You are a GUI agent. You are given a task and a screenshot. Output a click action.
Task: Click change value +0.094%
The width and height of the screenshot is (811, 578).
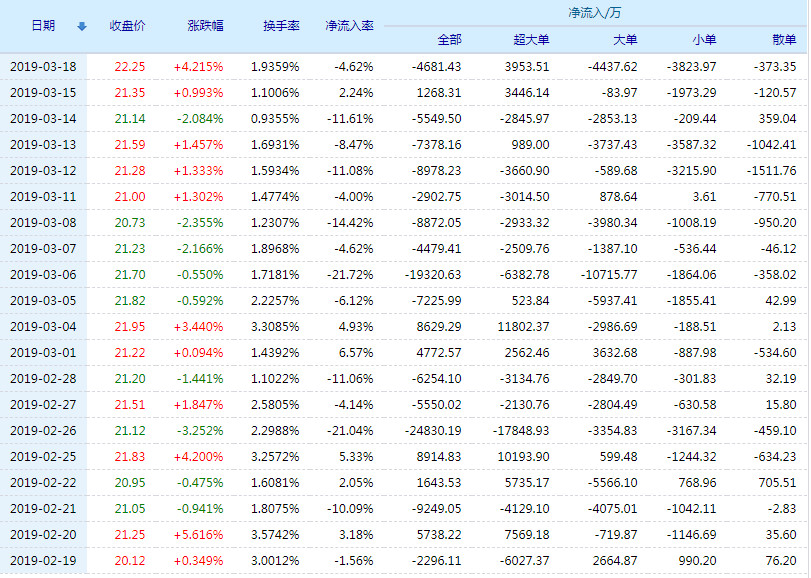199,353
